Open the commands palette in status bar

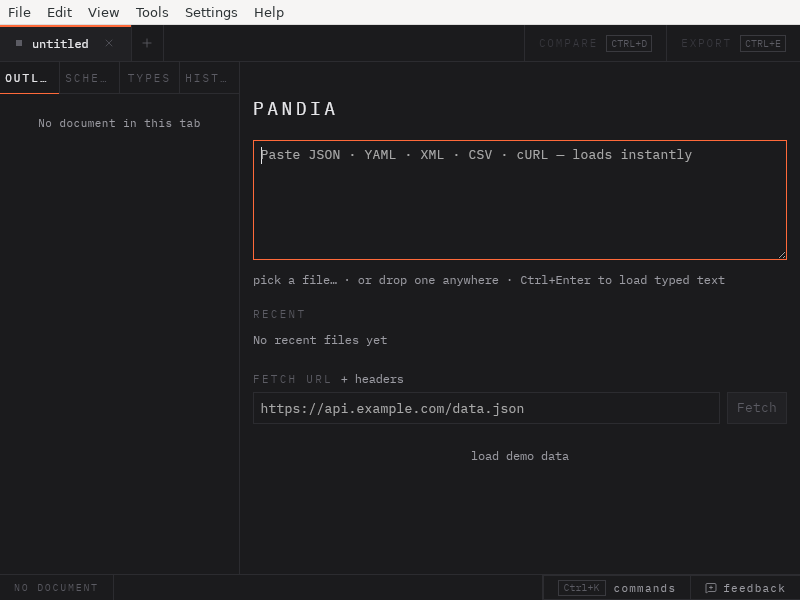click(617, 588)
